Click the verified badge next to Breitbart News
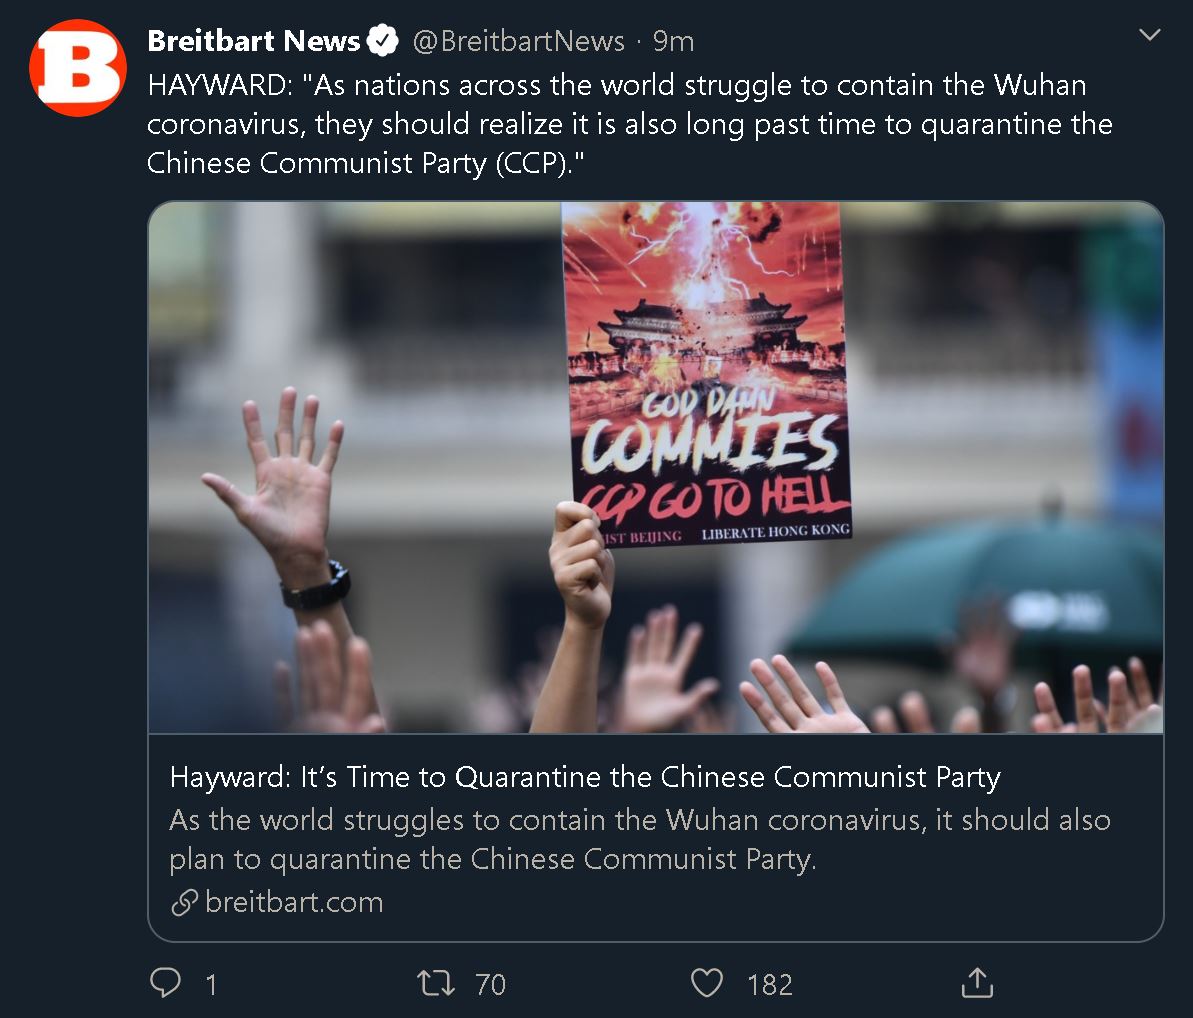 383,40
